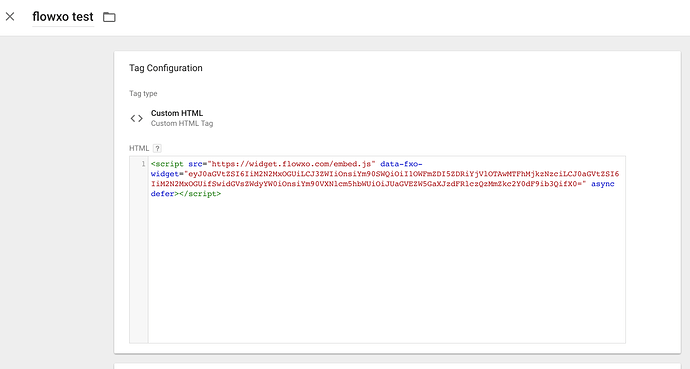The image size is (690, 369).
Task: Click line number 1 in editor gutter
Action: [143, 164]
